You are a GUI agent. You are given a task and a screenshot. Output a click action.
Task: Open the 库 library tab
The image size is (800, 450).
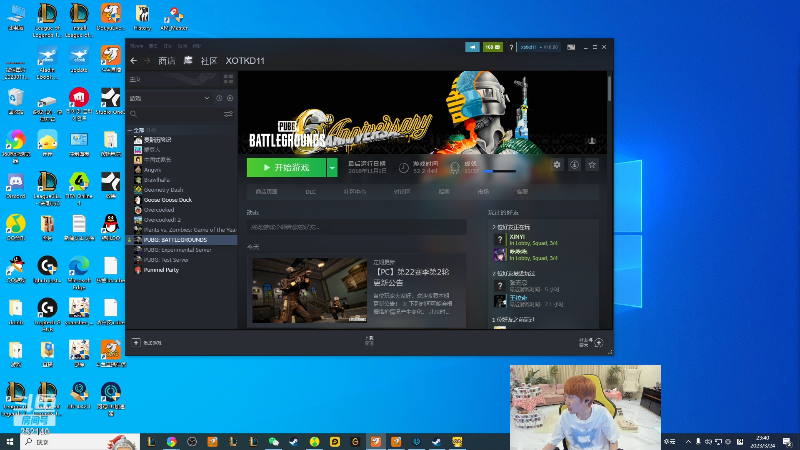[x=188, y=61]
